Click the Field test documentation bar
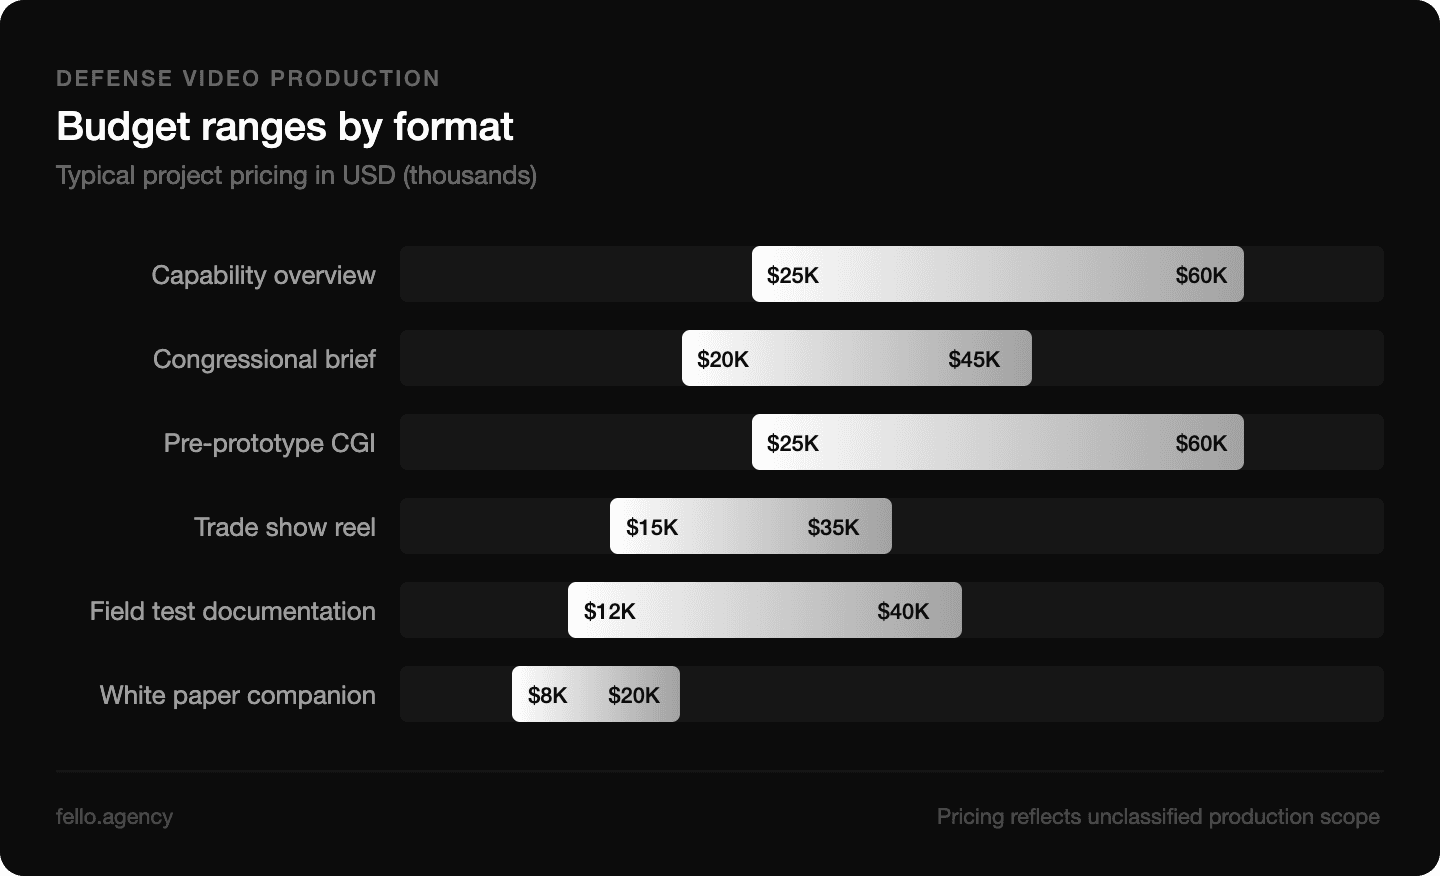The width and height of the screenshot is (1440, 876). [x=764, y=610]
